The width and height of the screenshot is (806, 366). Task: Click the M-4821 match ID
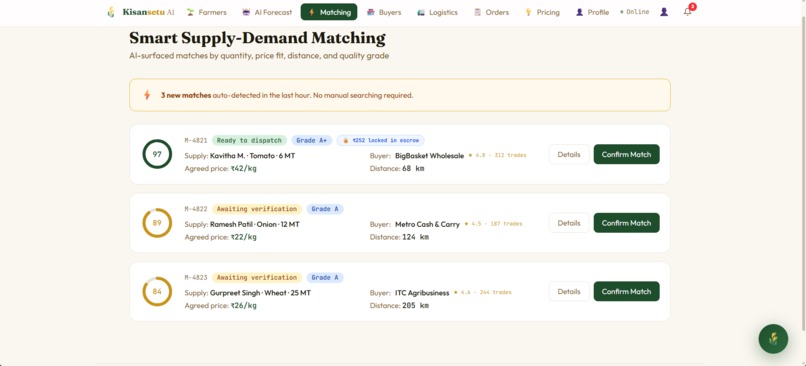click(196, 140)
